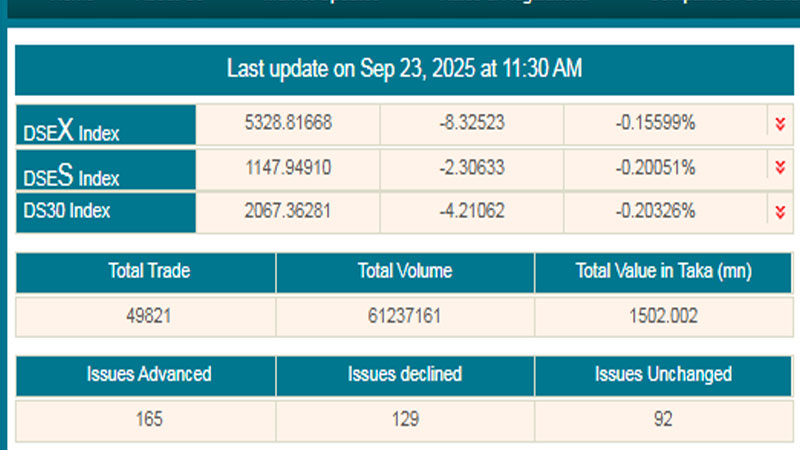Viewport: 800px width, 450px height.
Task: Select the DSEX value 5328.81668
Action: click(x=288, y=123)
